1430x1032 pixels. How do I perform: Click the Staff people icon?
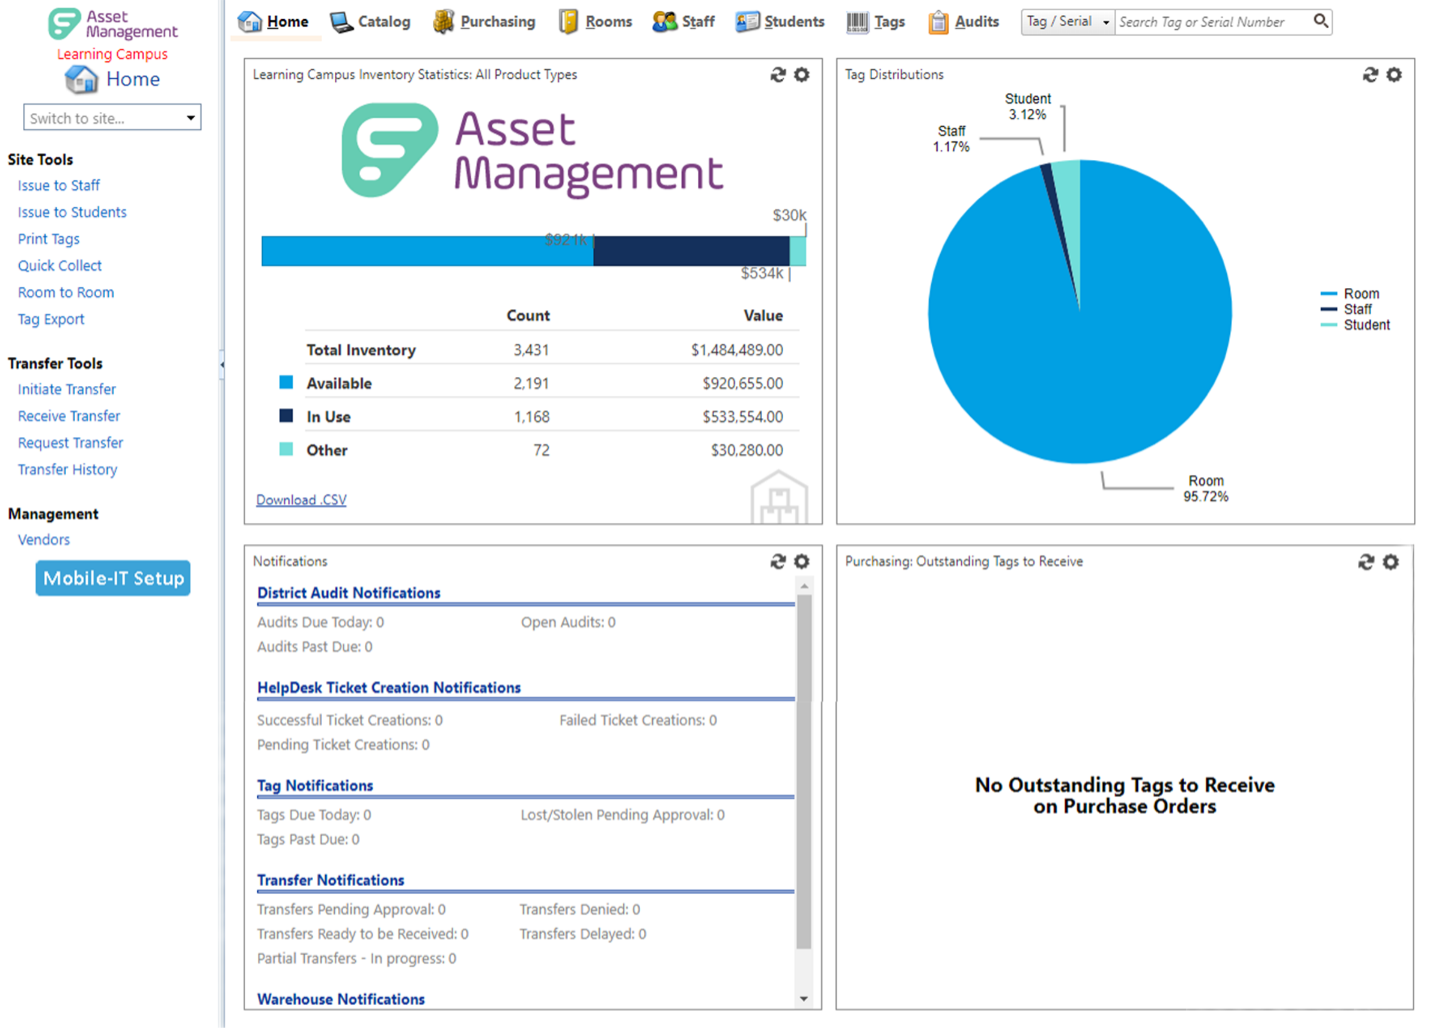[x=664, y=22]
